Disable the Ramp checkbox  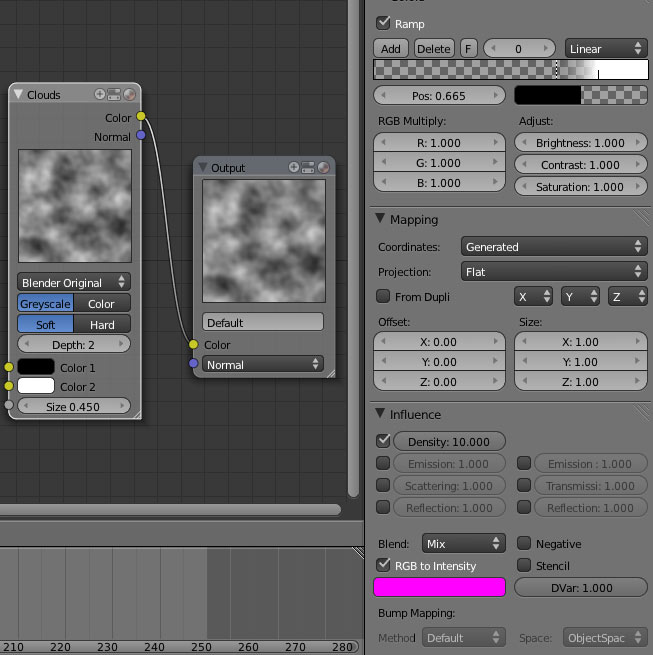pos(383,23)
